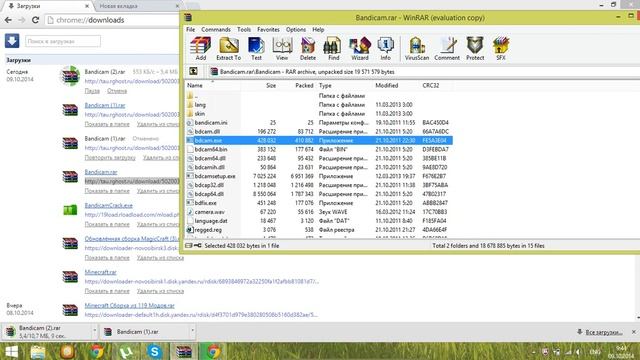Open Skype from the taskbar
Screen dimensions: 640x360
154,351
